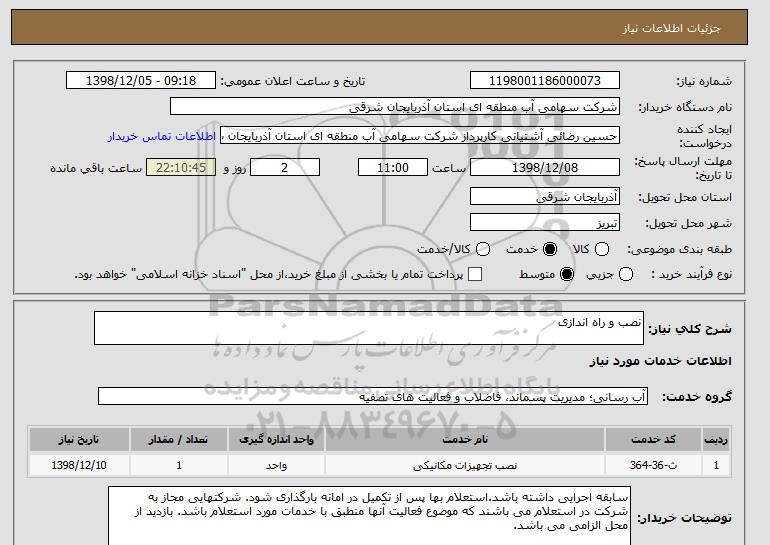Click the request creator name field
The height and width of the screenshot is (545, 770).
point(419,136)
